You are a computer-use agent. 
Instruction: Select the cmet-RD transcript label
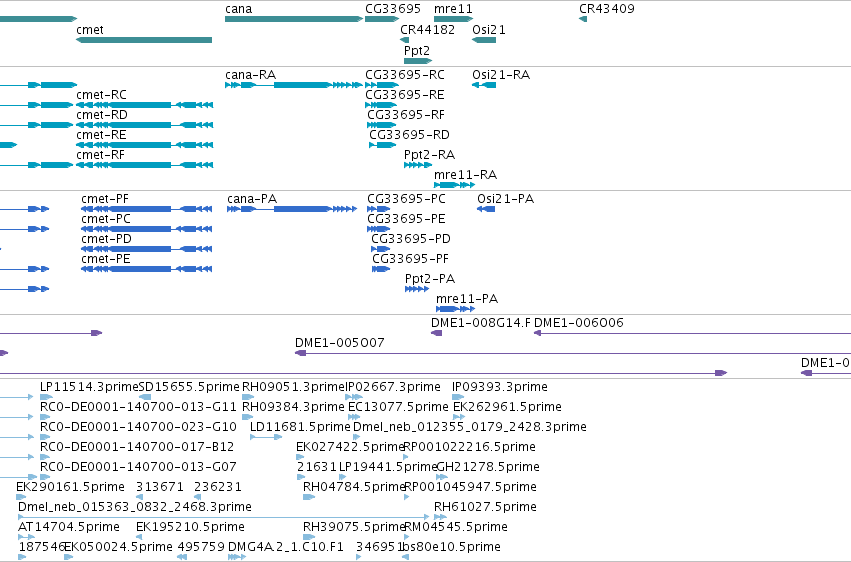click(102, 115)
